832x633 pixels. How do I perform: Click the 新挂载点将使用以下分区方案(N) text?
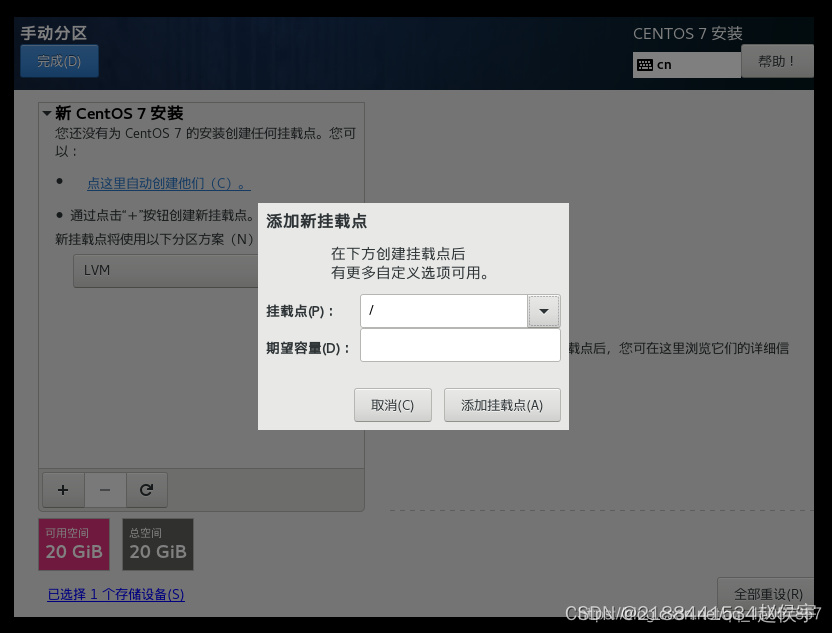[154, 239]
